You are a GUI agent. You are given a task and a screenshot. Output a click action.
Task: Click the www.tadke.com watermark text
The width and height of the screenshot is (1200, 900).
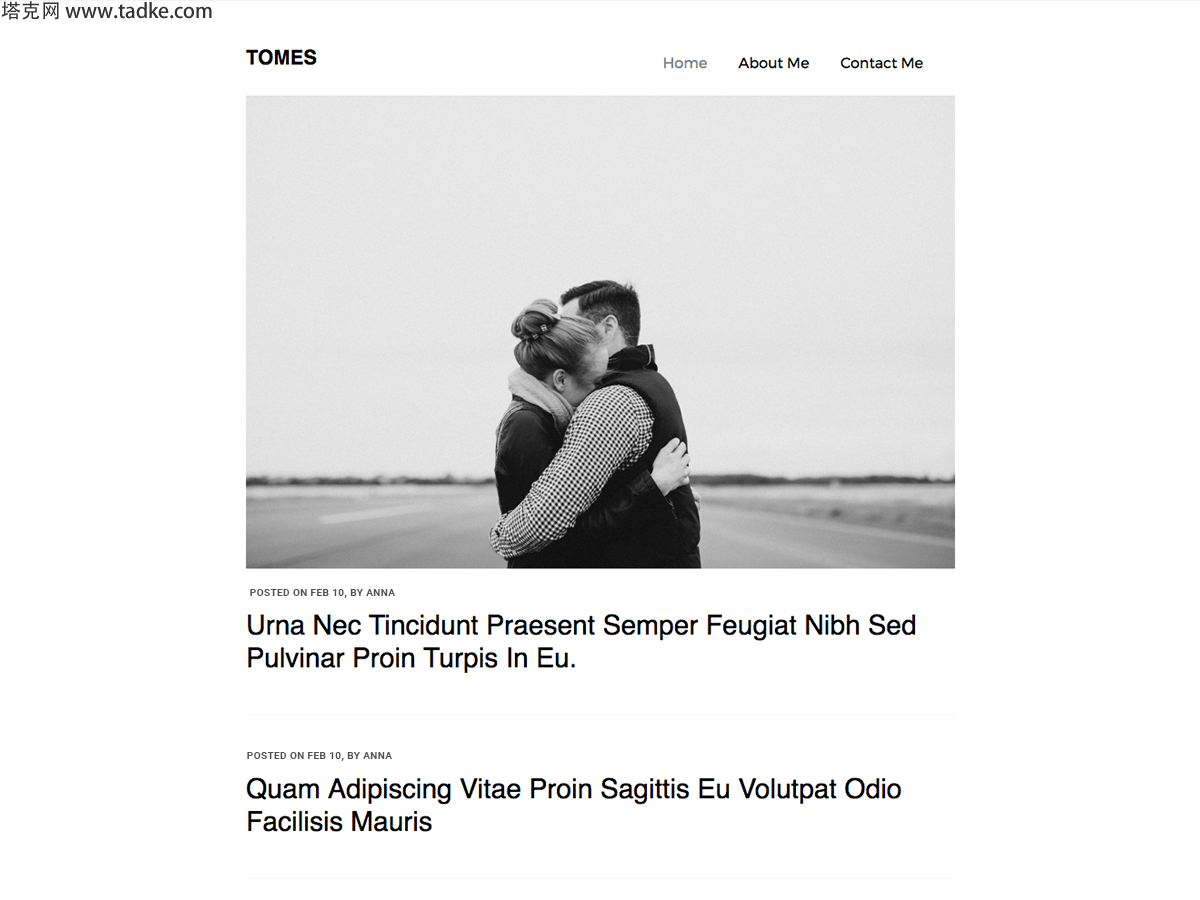tap(139, 12)
